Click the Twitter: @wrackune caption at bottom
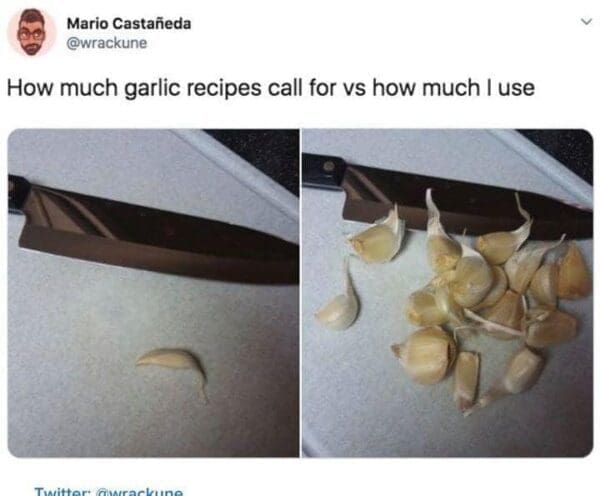Screen dimensions: 600x496 tap(109, 491)
